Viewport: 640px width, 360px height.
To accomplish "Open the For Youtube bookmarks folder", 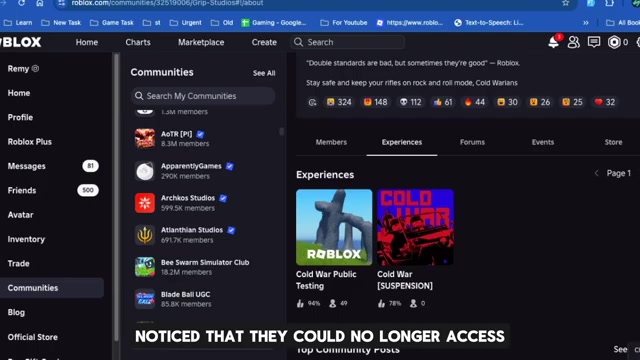I will pos(344,23).
